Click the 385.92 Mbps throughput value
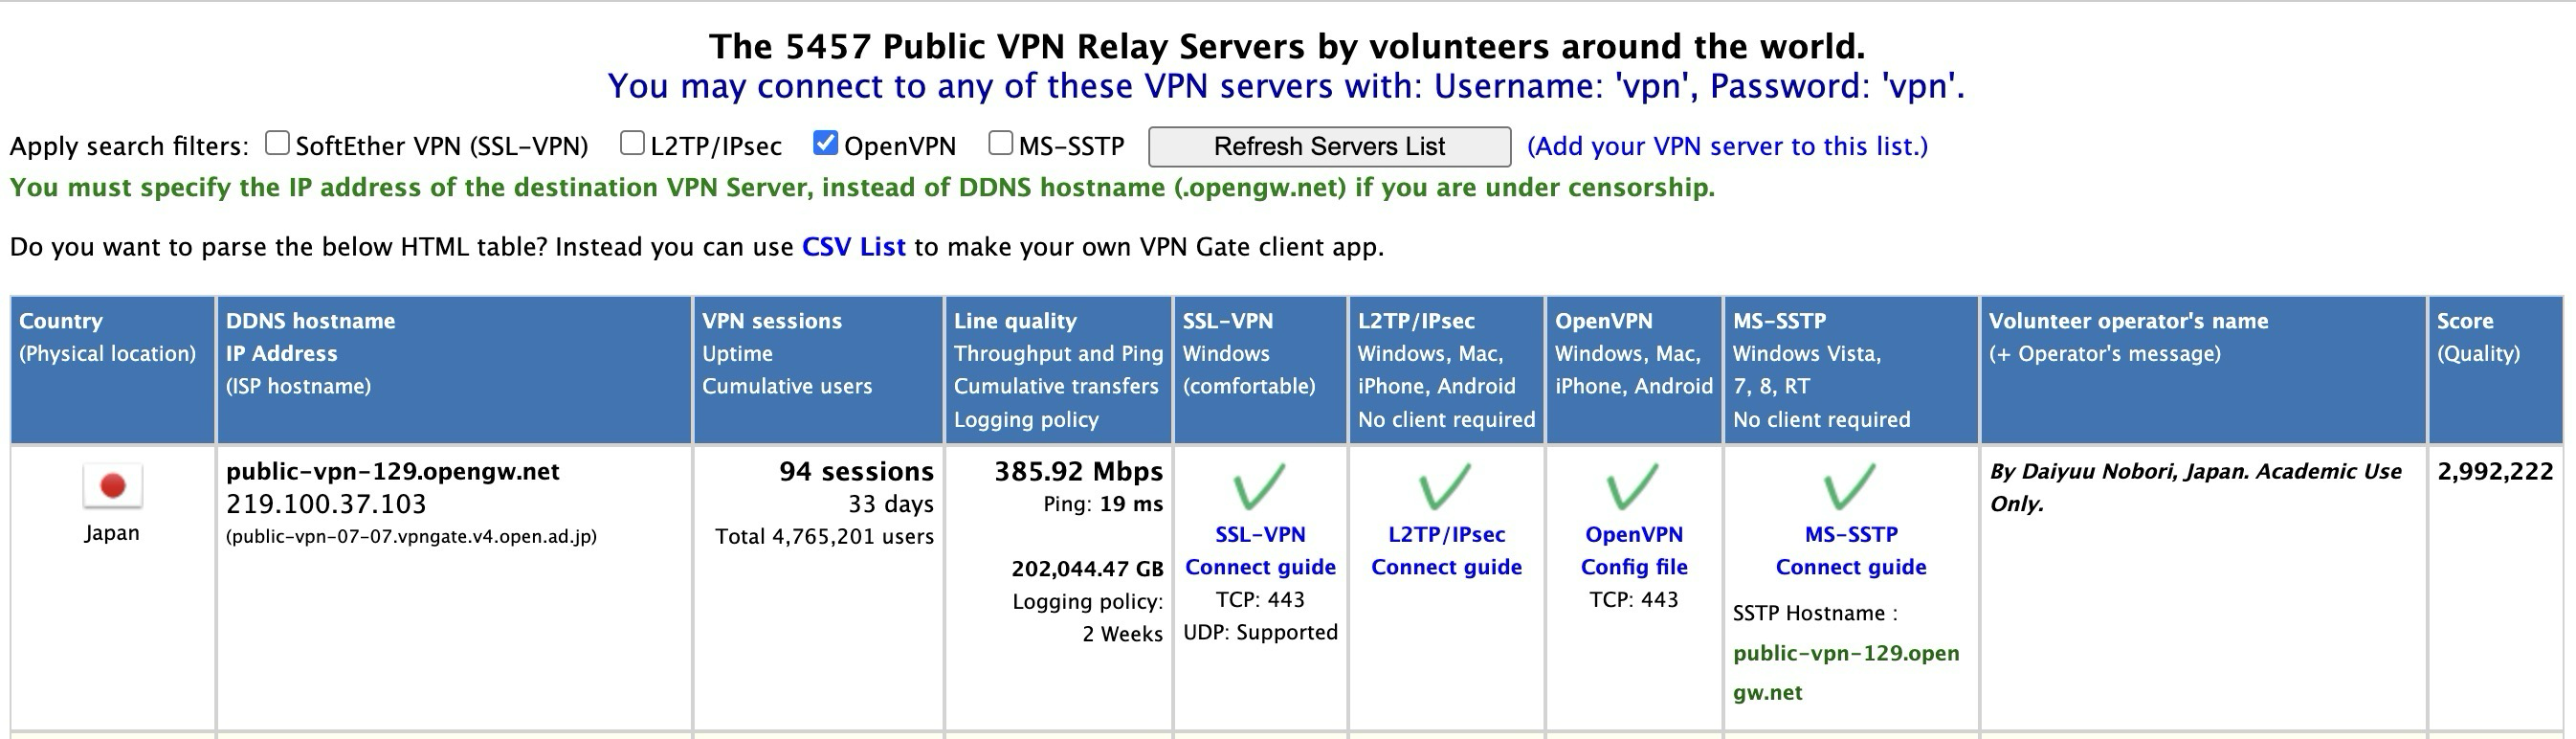This screenshot has height=739, width=2576. pyautogui.click(x=1078, y=471)
